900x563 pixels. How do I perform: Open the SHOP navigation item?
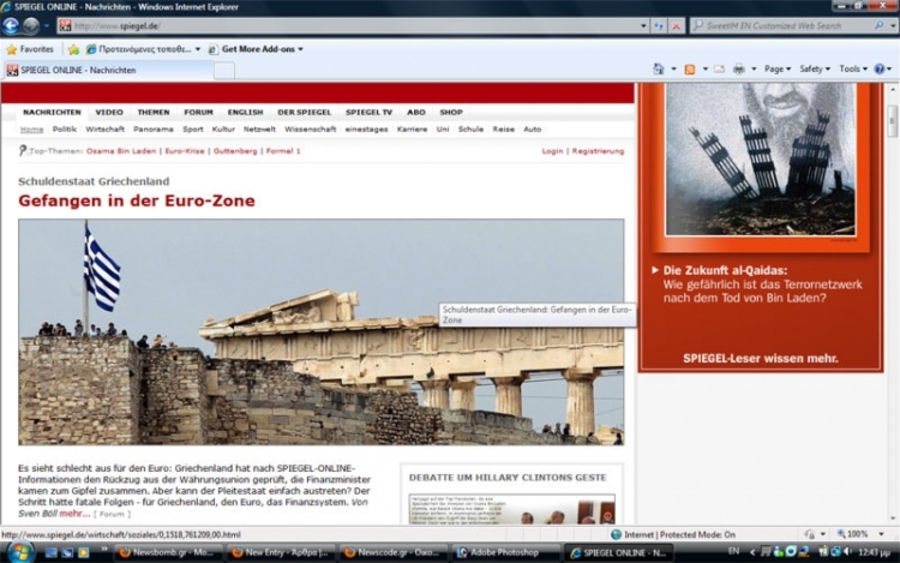tap(451, 112)
